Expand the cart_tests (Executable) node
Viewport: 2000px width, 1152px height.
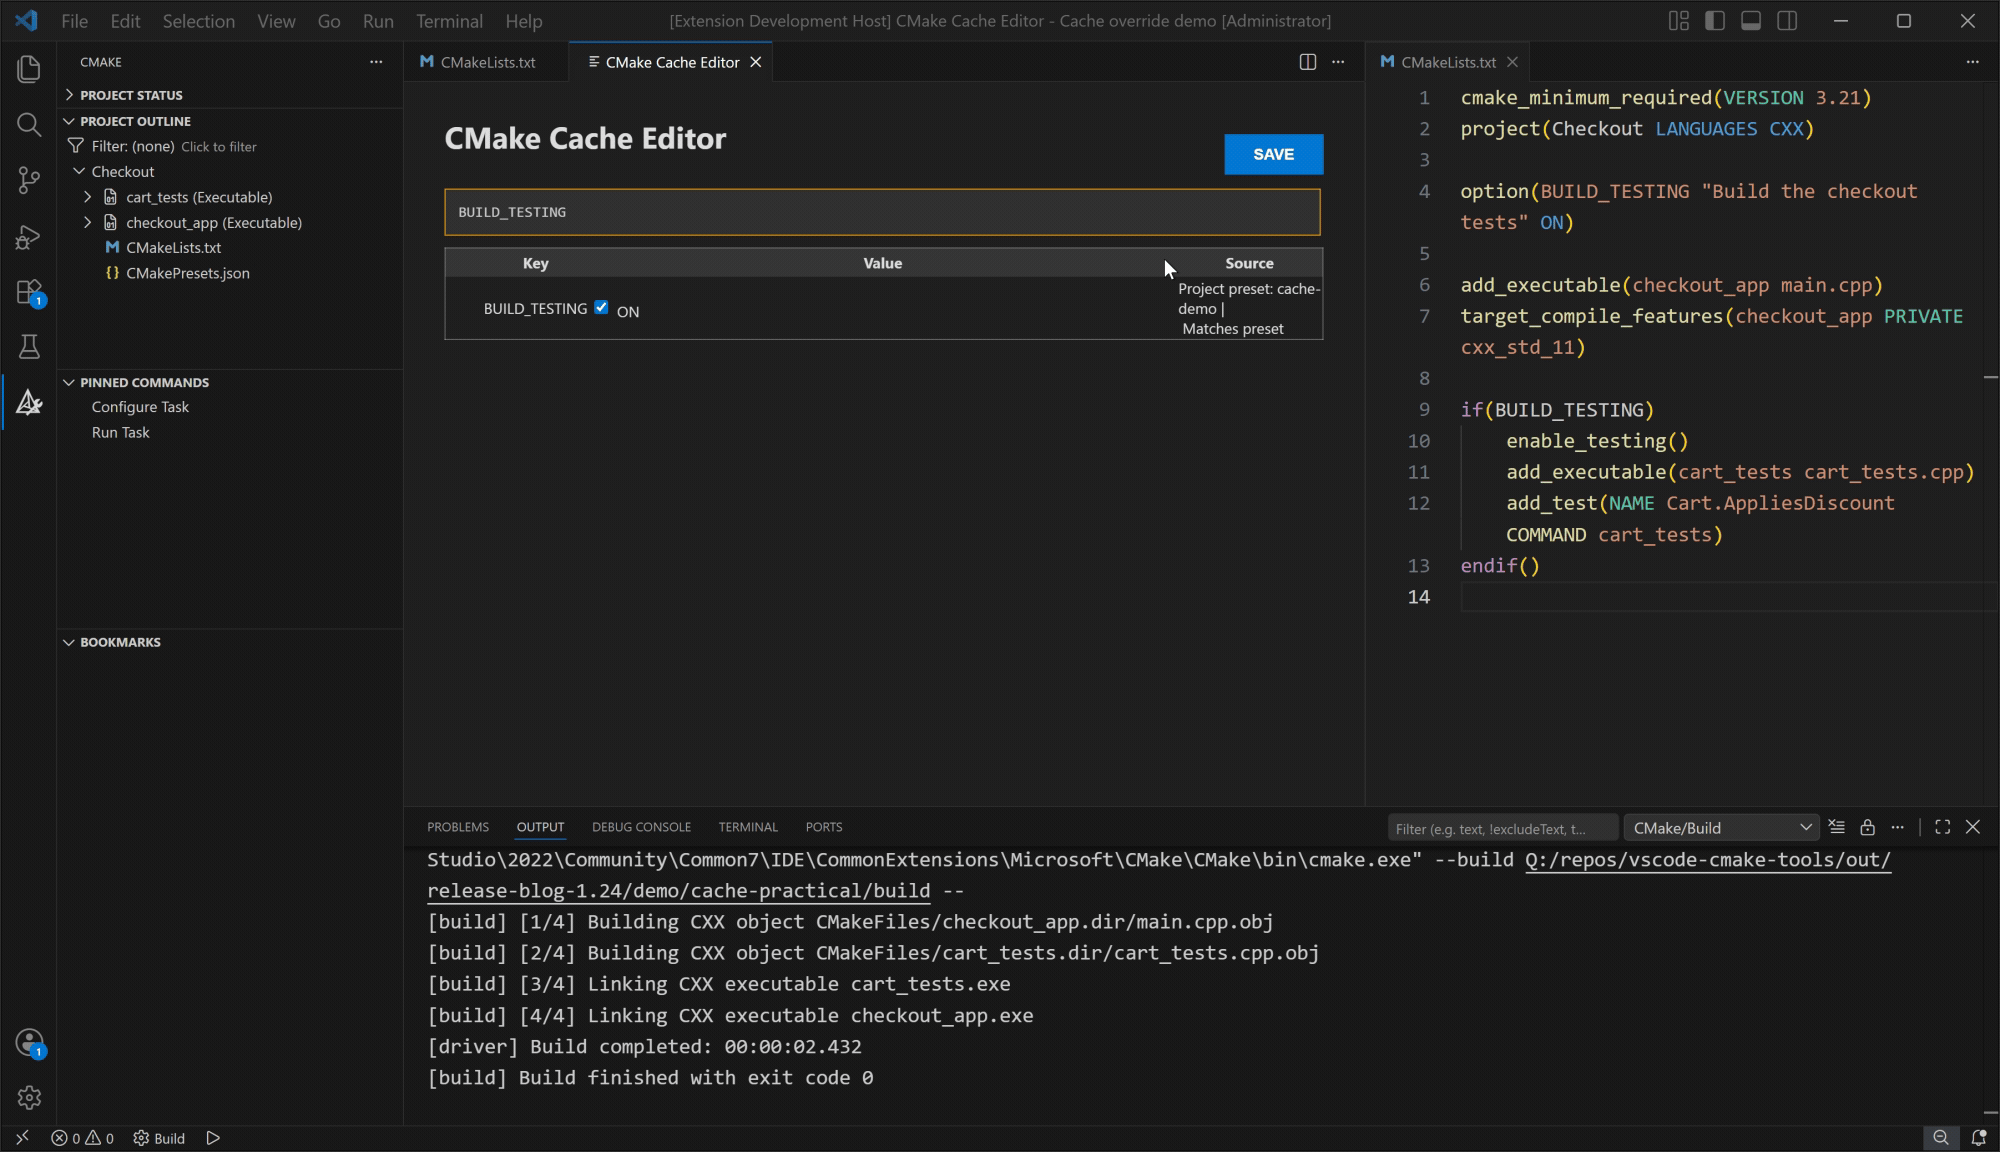coord(88,197)
